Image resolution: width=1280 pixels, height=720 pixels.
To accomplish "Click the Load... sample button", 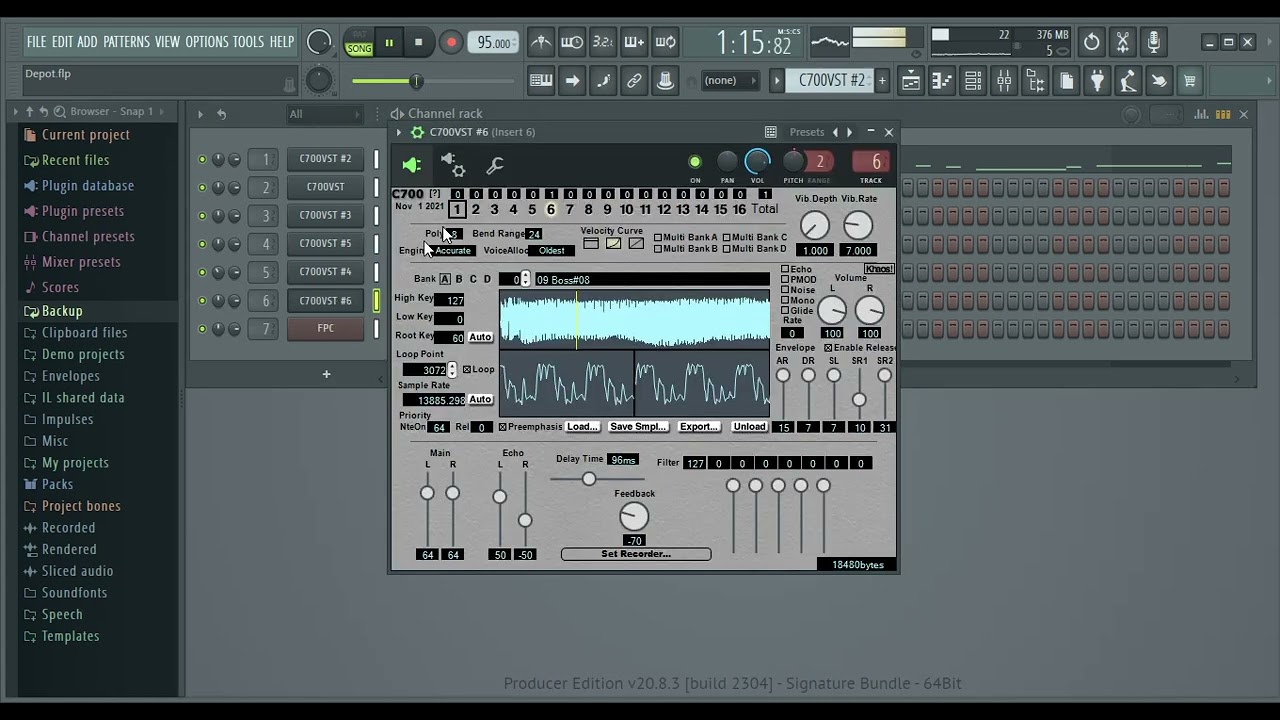I will click(582, 427).
